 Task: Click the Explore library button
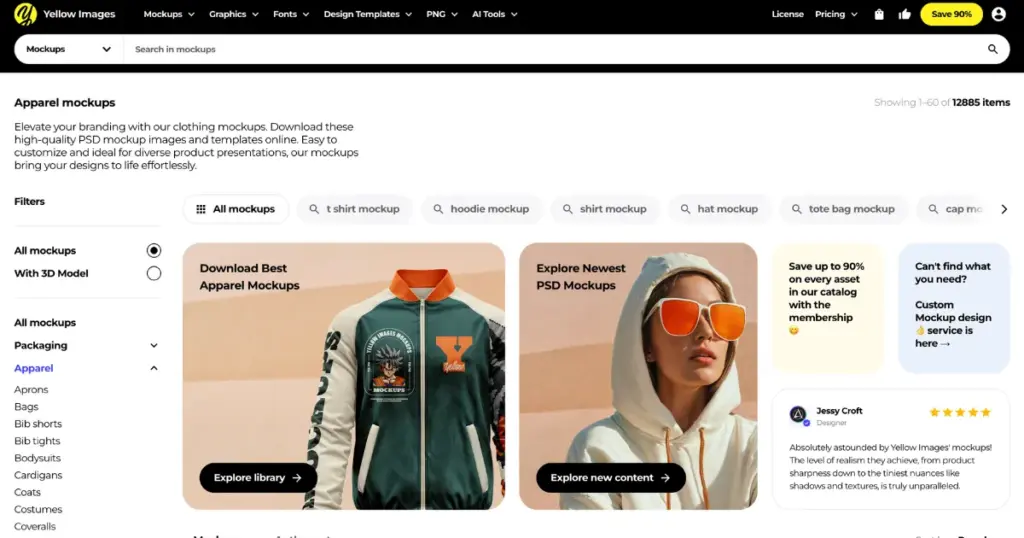pos(258,478)
